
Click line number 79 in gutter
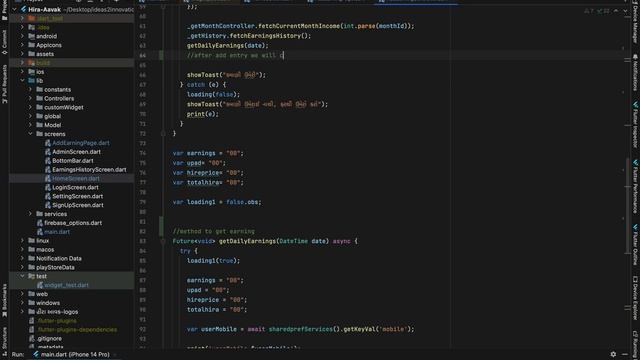(142, 202)
